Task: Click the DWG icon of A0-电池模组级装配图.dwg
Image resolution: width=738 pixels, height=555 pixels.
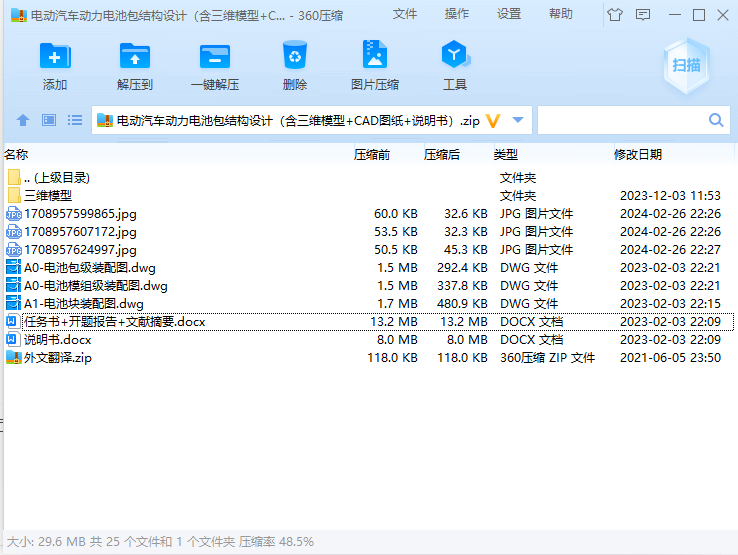Action: point(13,285)
